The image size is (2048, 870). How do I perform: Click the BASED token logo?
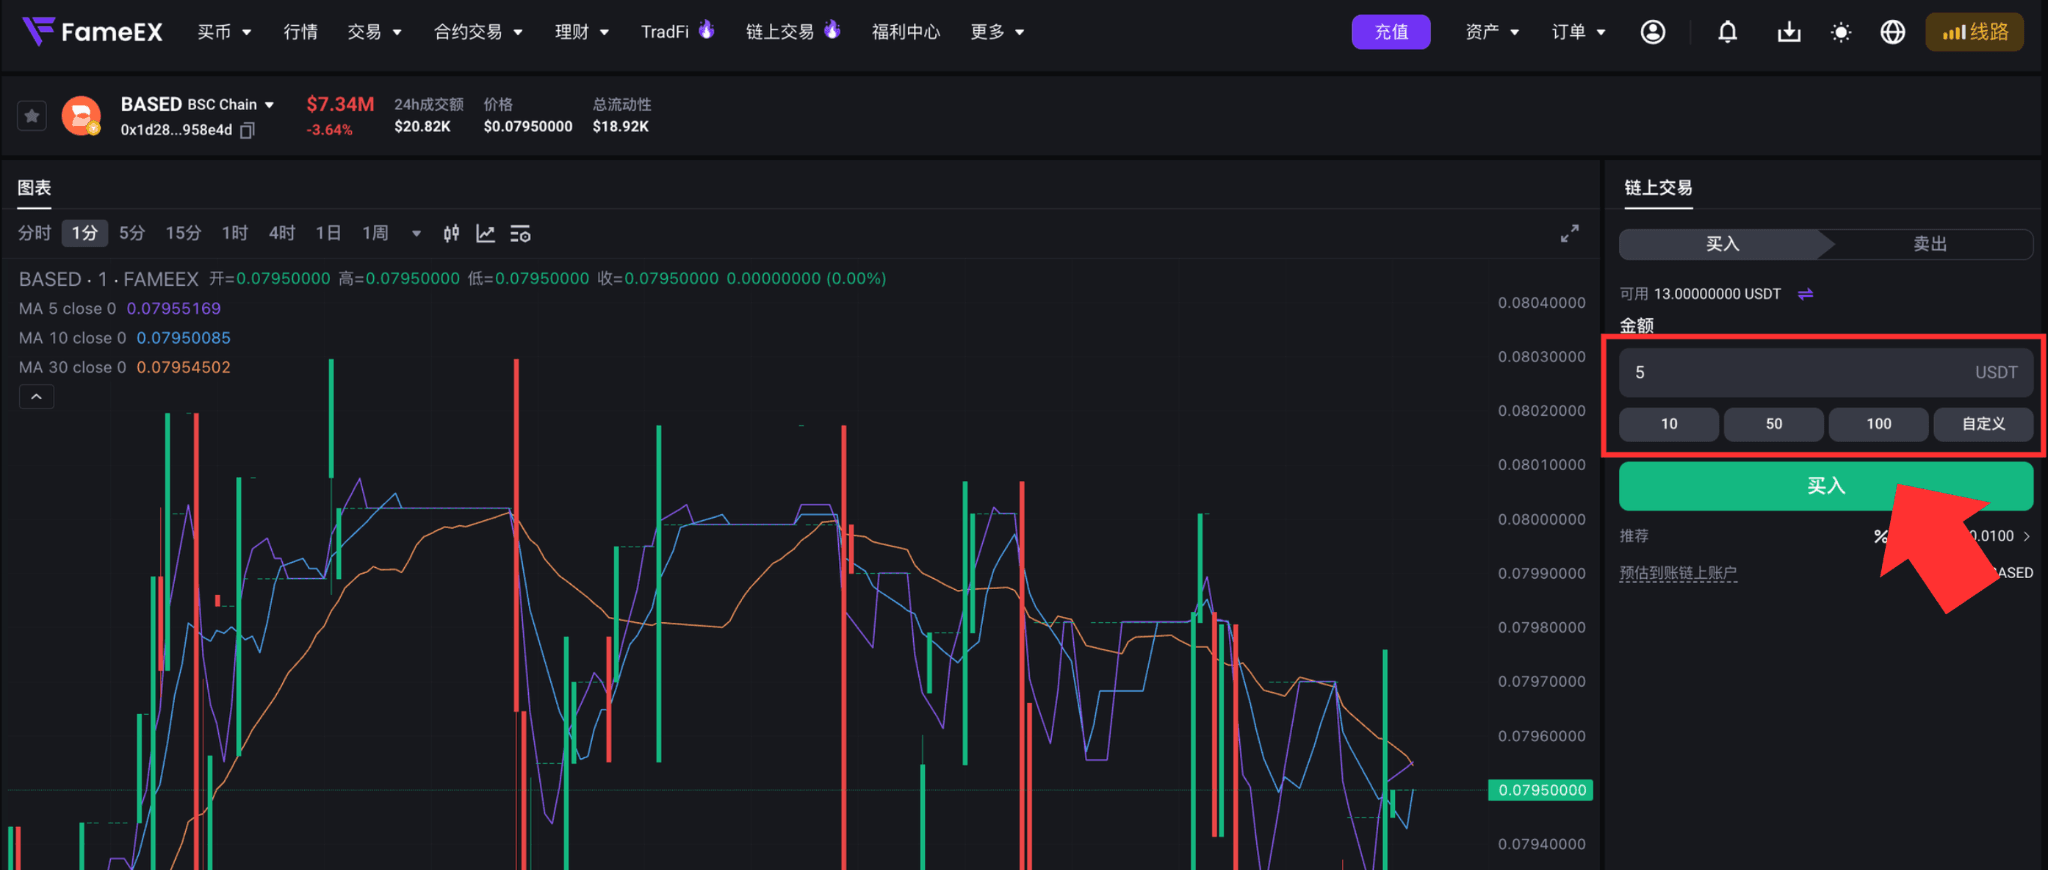pos(81,116)
